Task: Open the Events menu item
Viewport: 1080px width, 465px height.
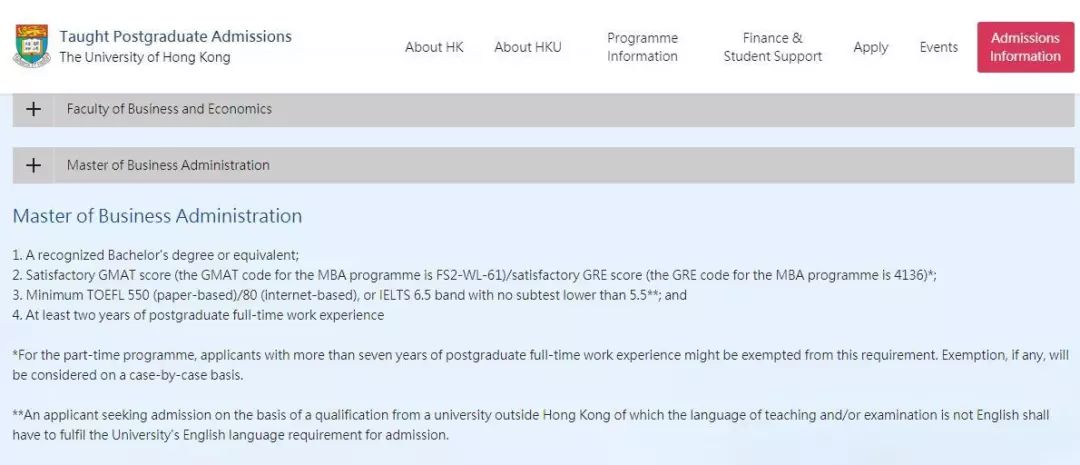Action: (x=939, y=47)
